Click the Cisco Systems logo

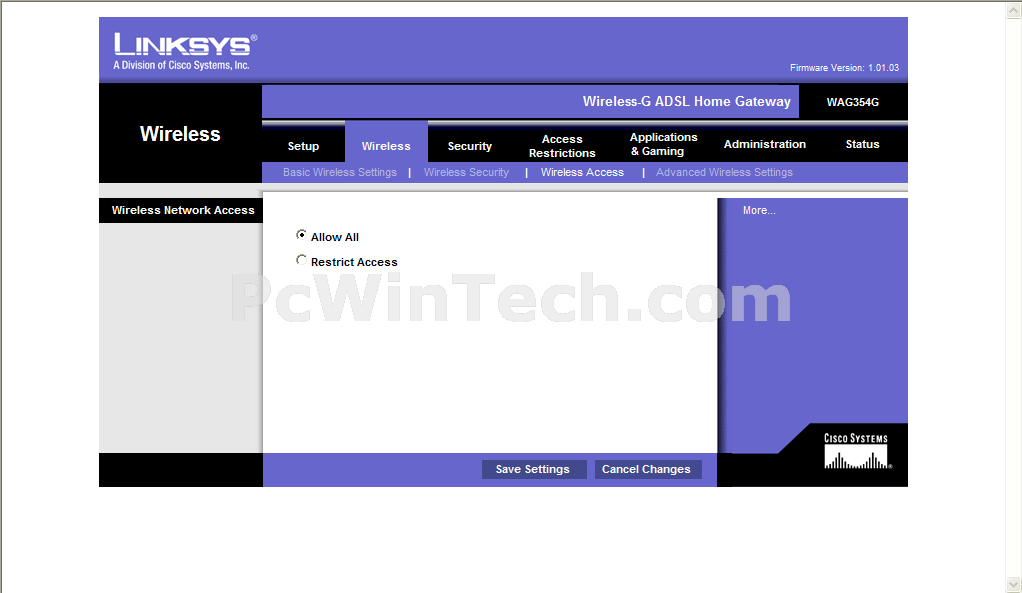pyautogui.click(x=856, y=451)
